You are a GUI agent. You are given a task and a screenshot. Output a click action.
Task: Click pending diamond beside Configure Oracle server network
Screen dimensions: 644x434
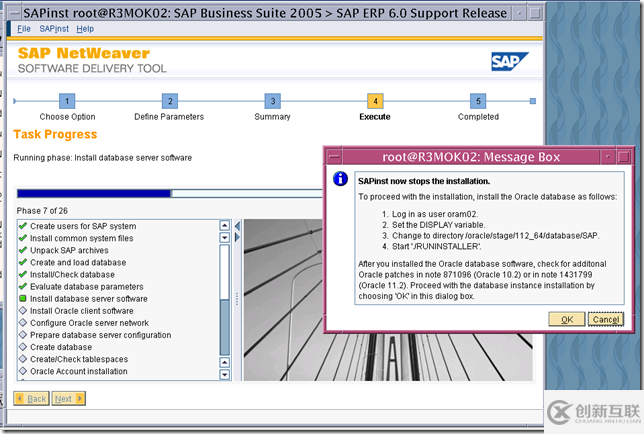point(23,323)
